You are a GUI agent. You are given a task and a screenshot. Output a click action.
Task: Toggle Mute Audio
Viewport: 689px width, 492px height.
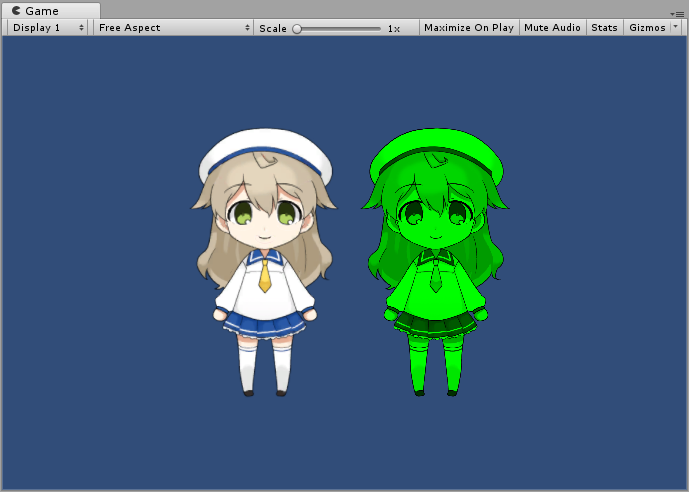pyautogui.click(x=552, y=28)
